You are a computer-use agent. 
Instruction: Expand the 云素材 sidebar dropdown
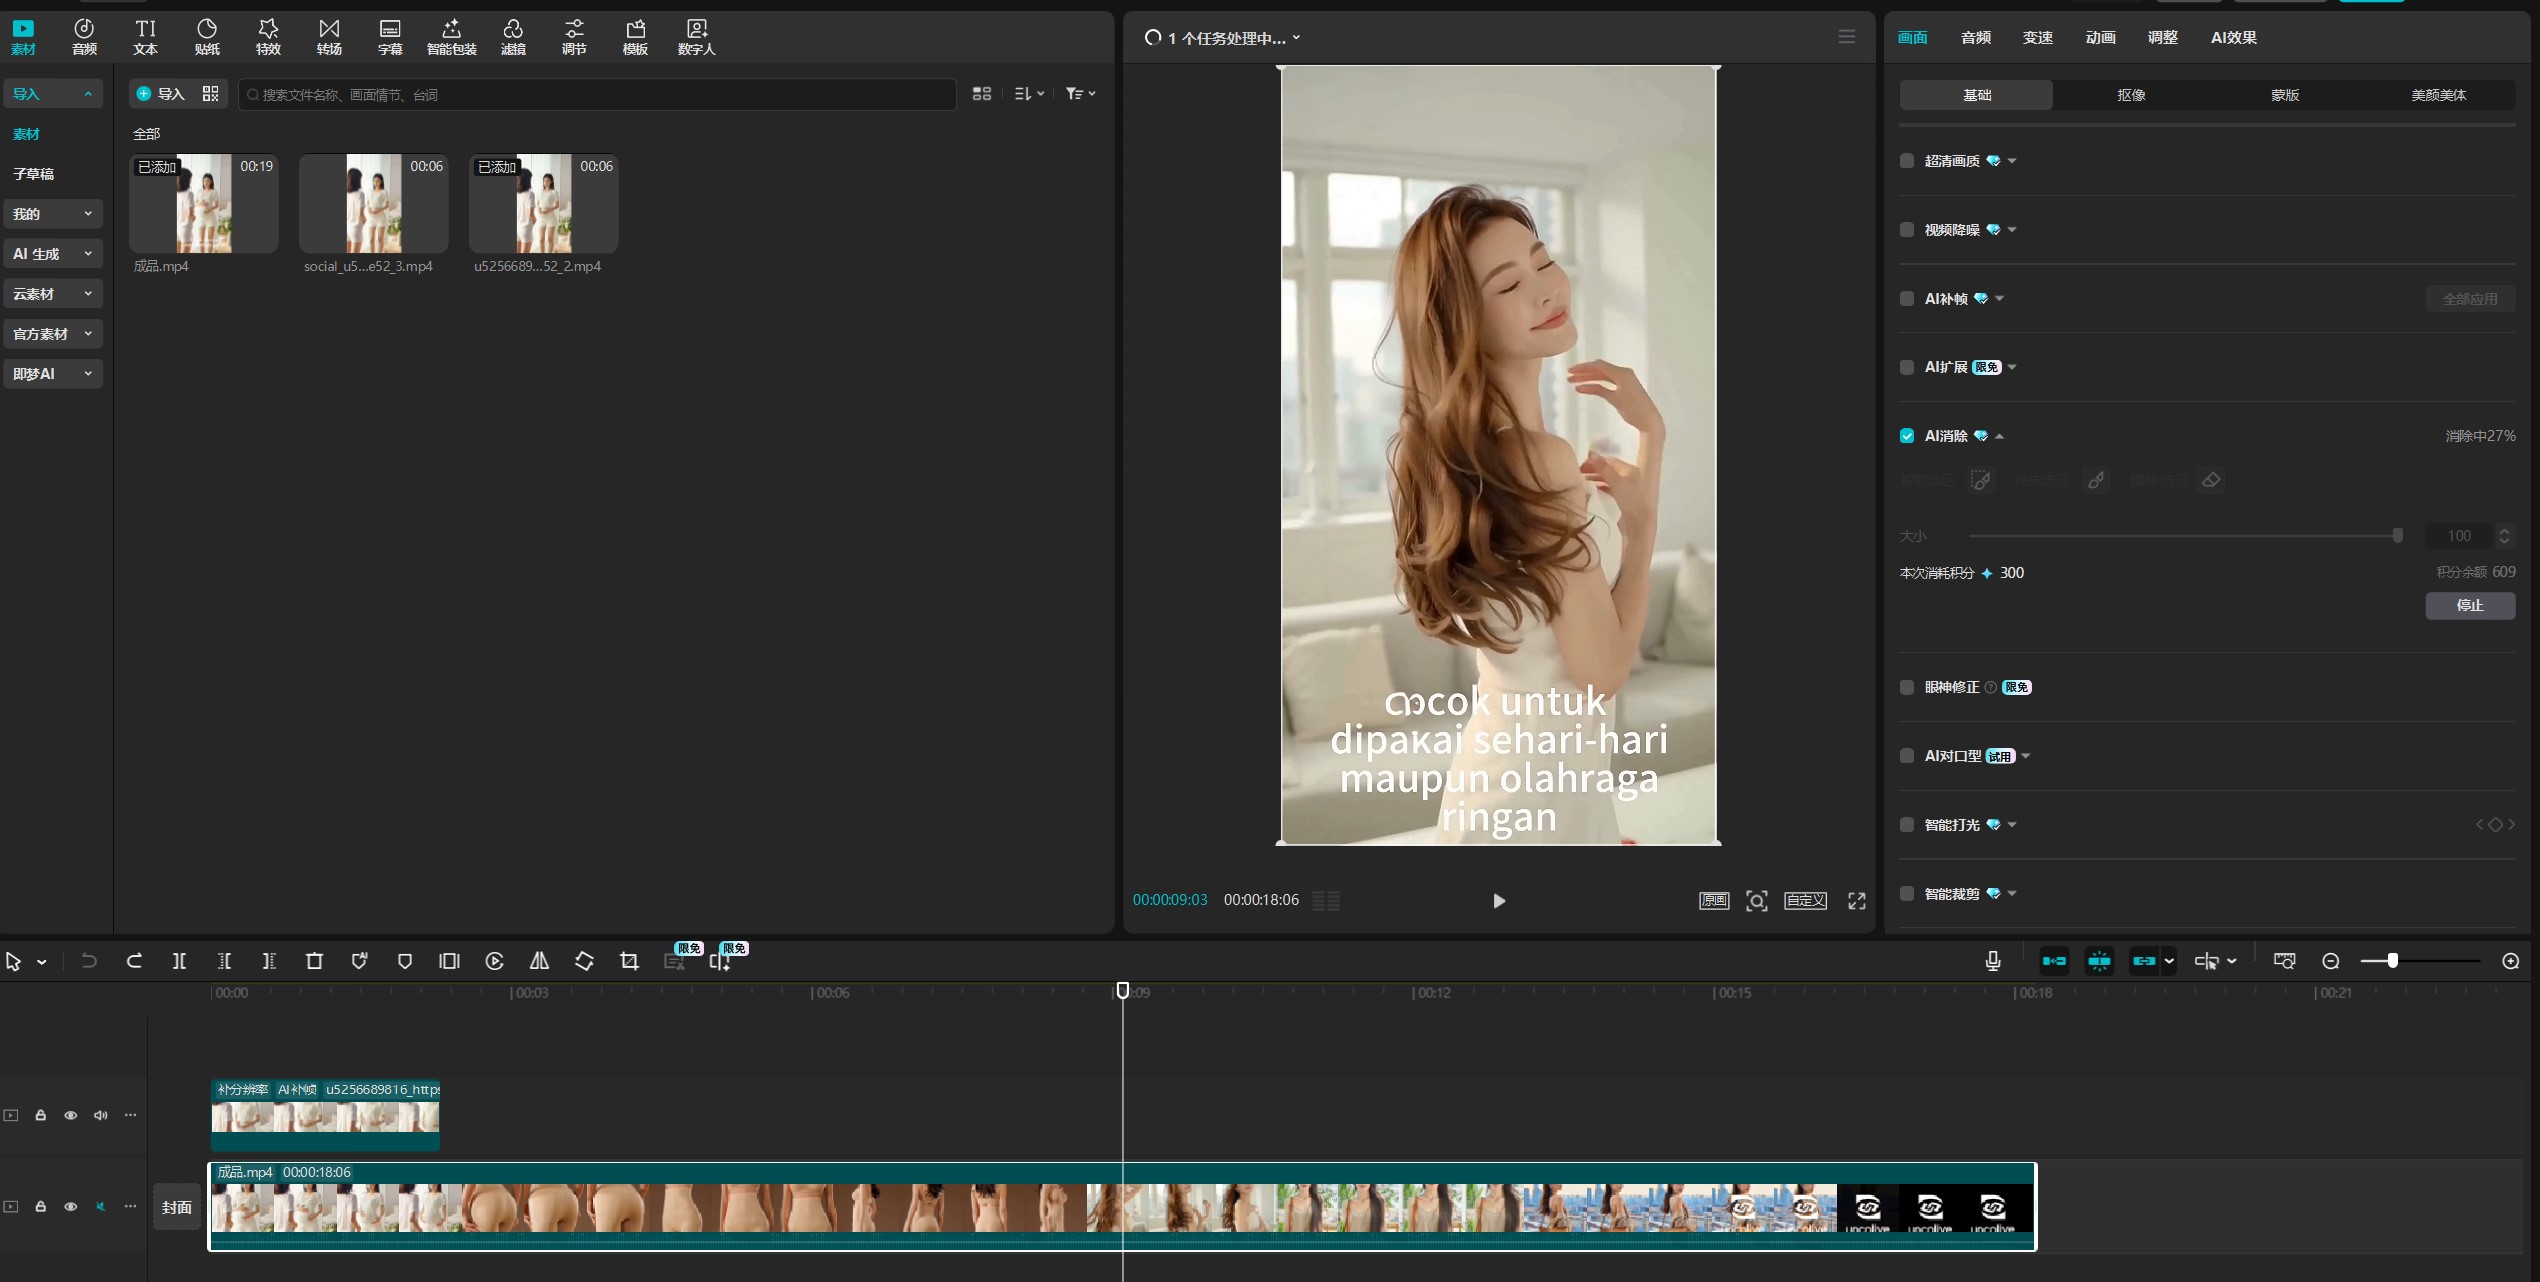click(x=52, y=294)
